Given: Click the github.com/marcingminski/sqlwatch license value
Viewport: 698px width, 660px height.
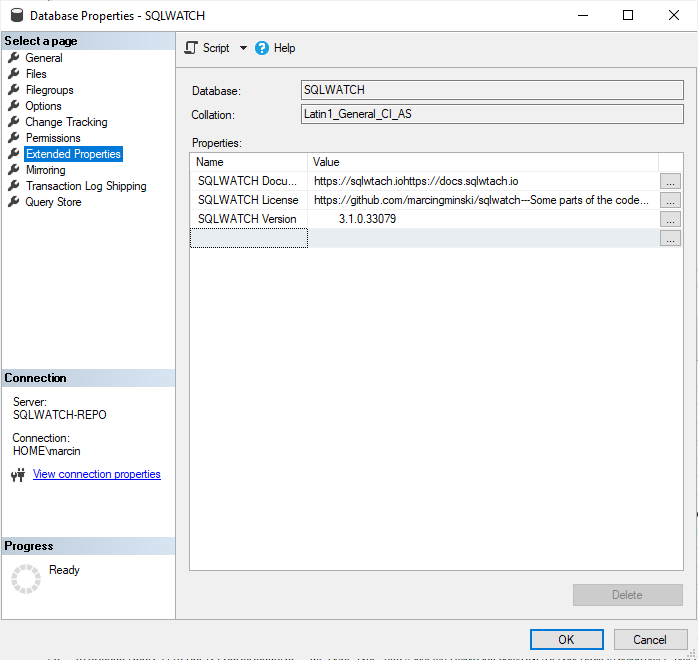Looking at the screenshot, I should tap(481, 200).
